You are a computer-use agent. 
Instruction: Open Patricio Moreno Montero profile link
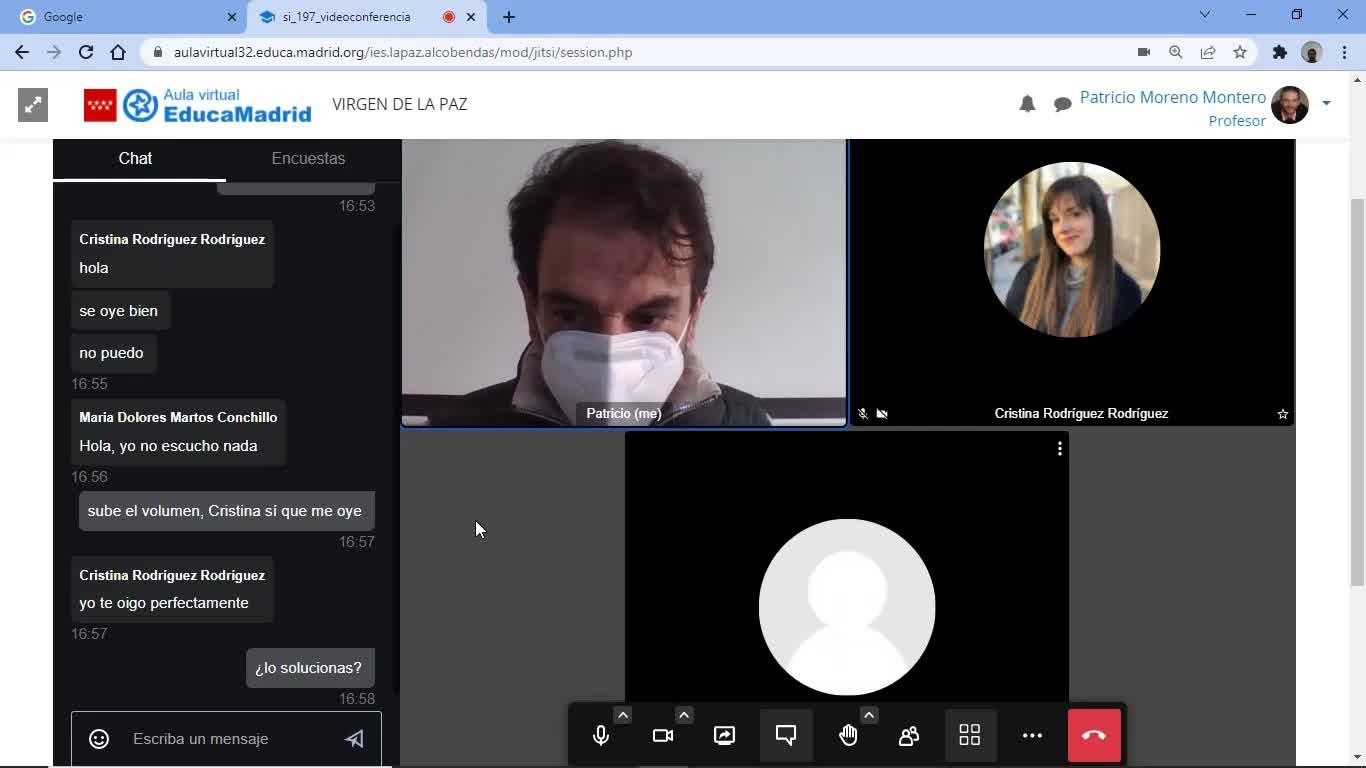(1173, 97)
